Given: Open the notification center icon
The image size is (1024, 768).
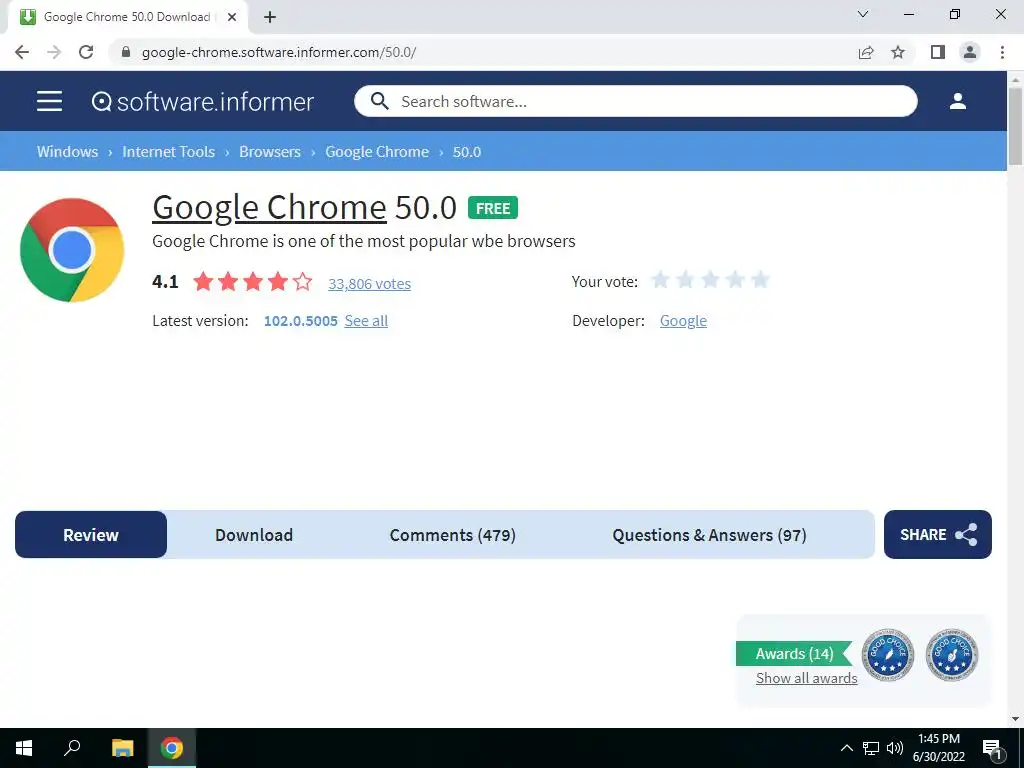Looking at the screenshot, I should [x=993, y=749].
